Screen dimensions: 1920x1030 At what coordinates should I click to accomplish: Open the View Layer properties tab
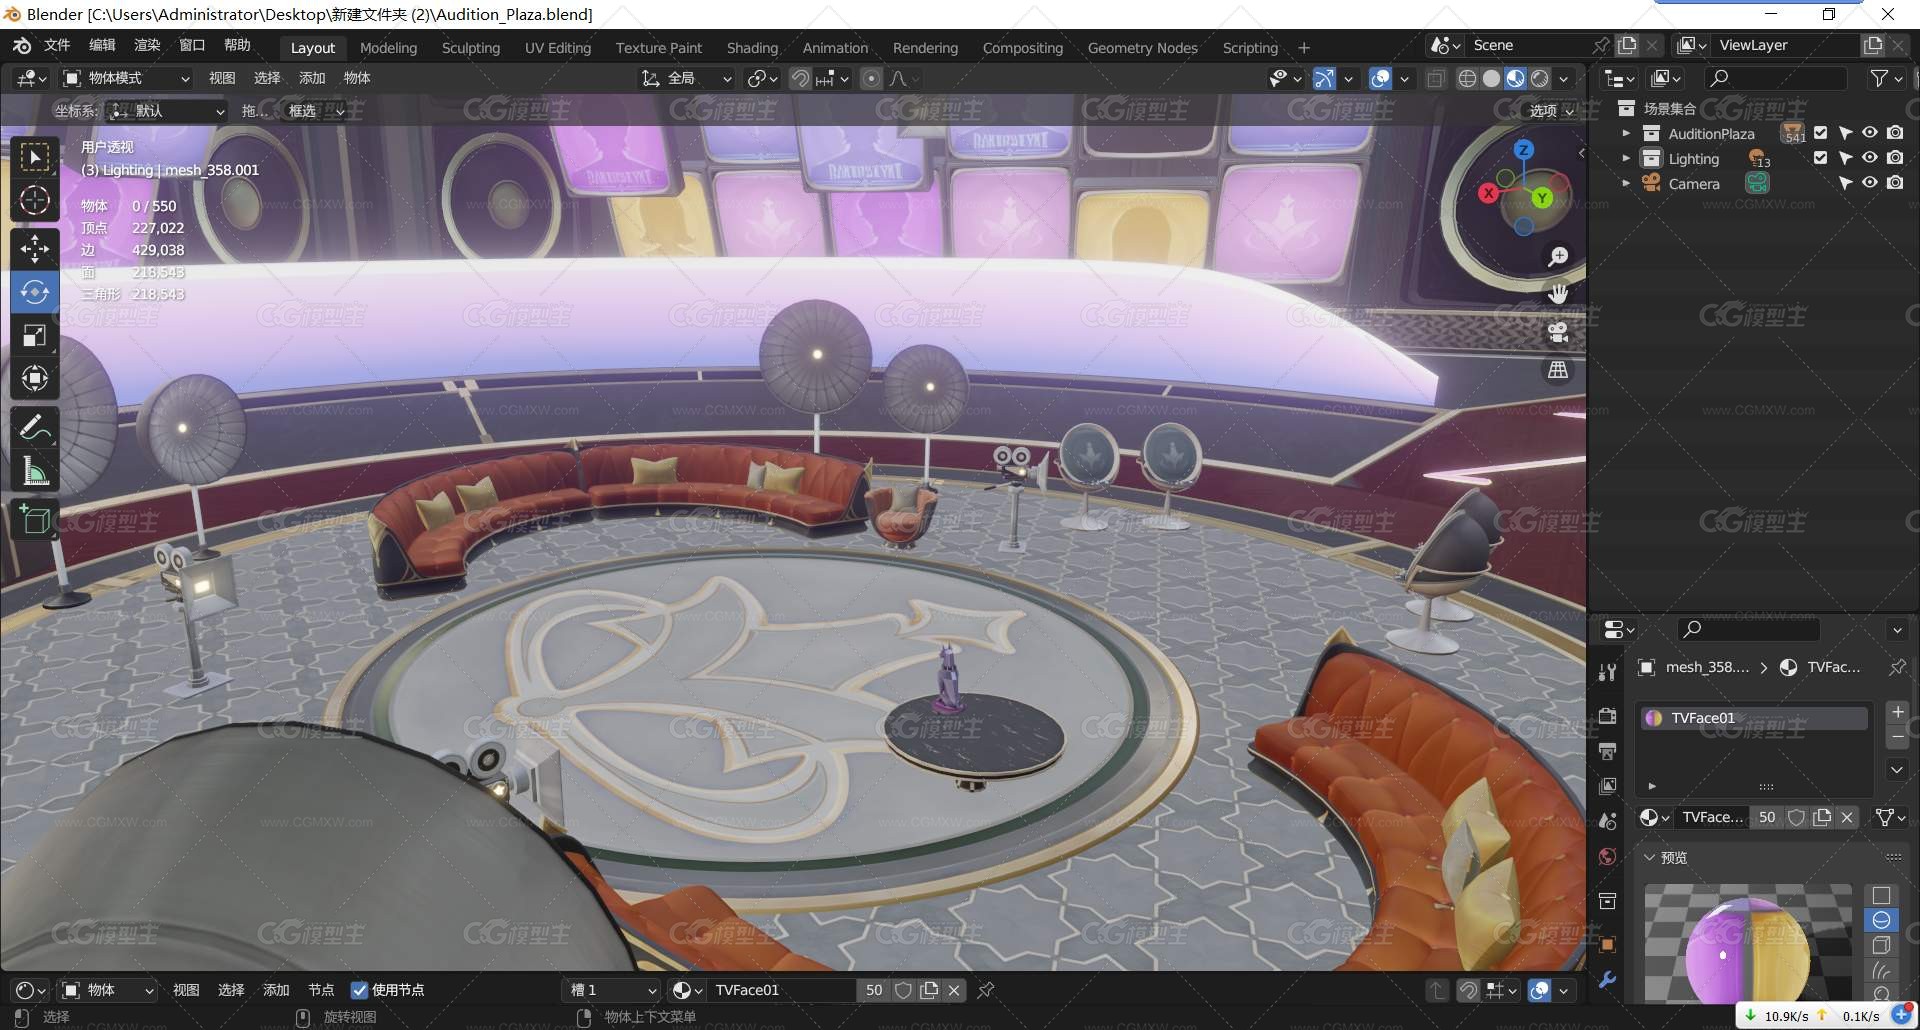click(x=1608, y=786)
